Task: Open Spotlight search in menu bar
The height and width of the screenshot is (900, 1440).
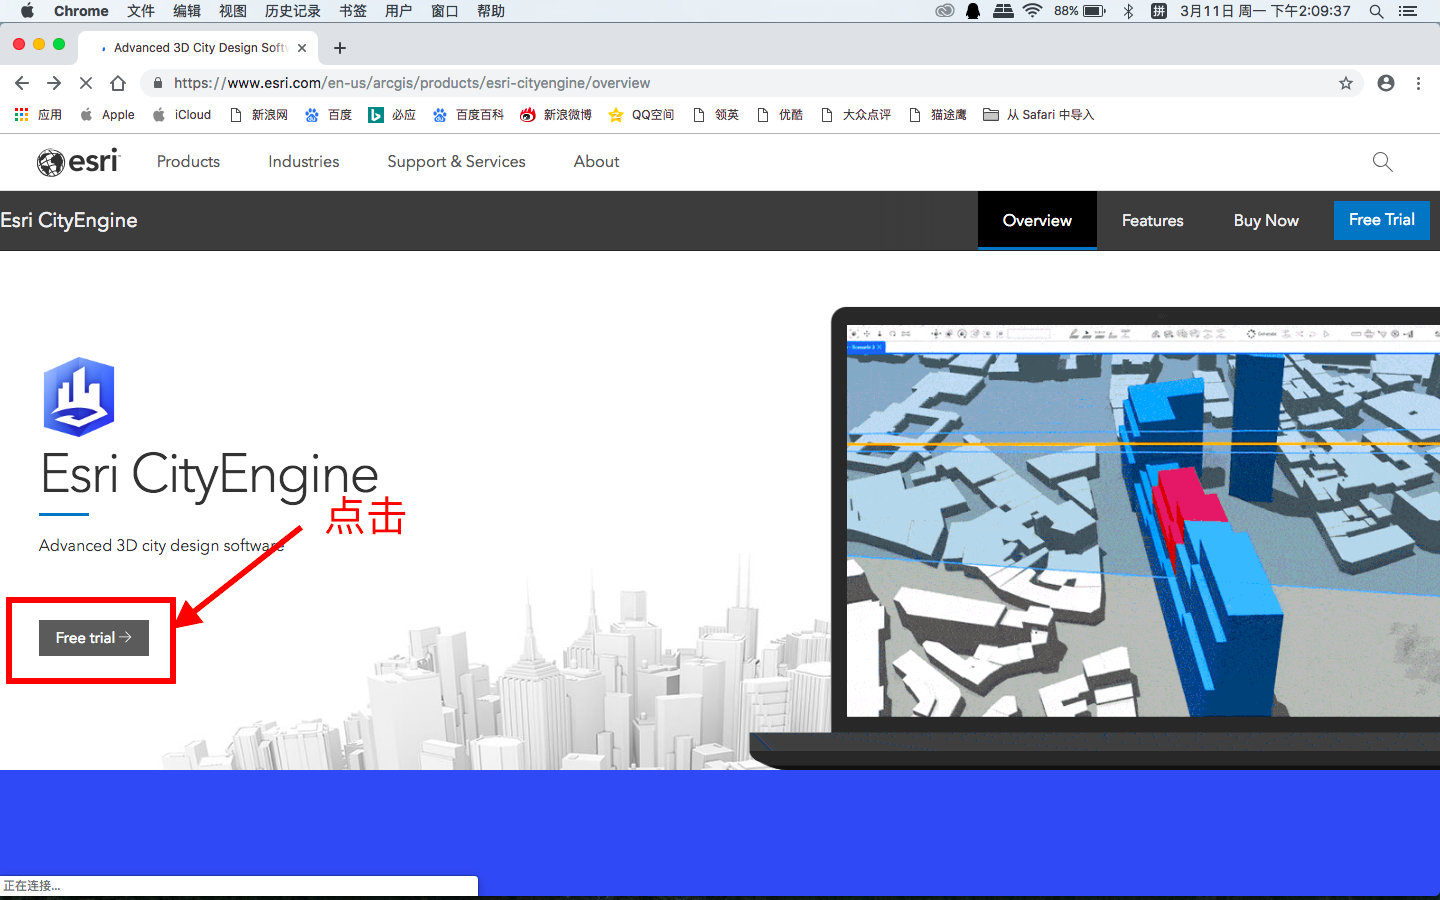Action: tap(1376, 11)
